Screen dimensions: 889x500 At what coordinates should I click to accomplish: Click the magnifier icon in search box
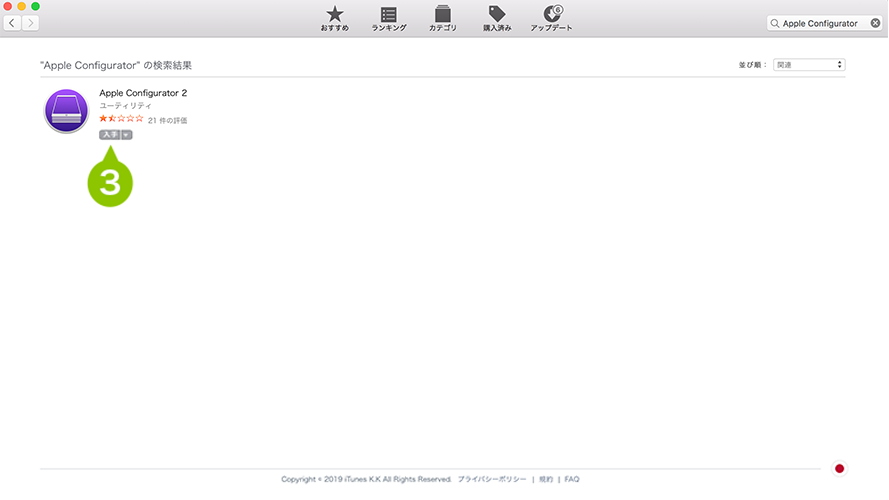pos(774,23)
